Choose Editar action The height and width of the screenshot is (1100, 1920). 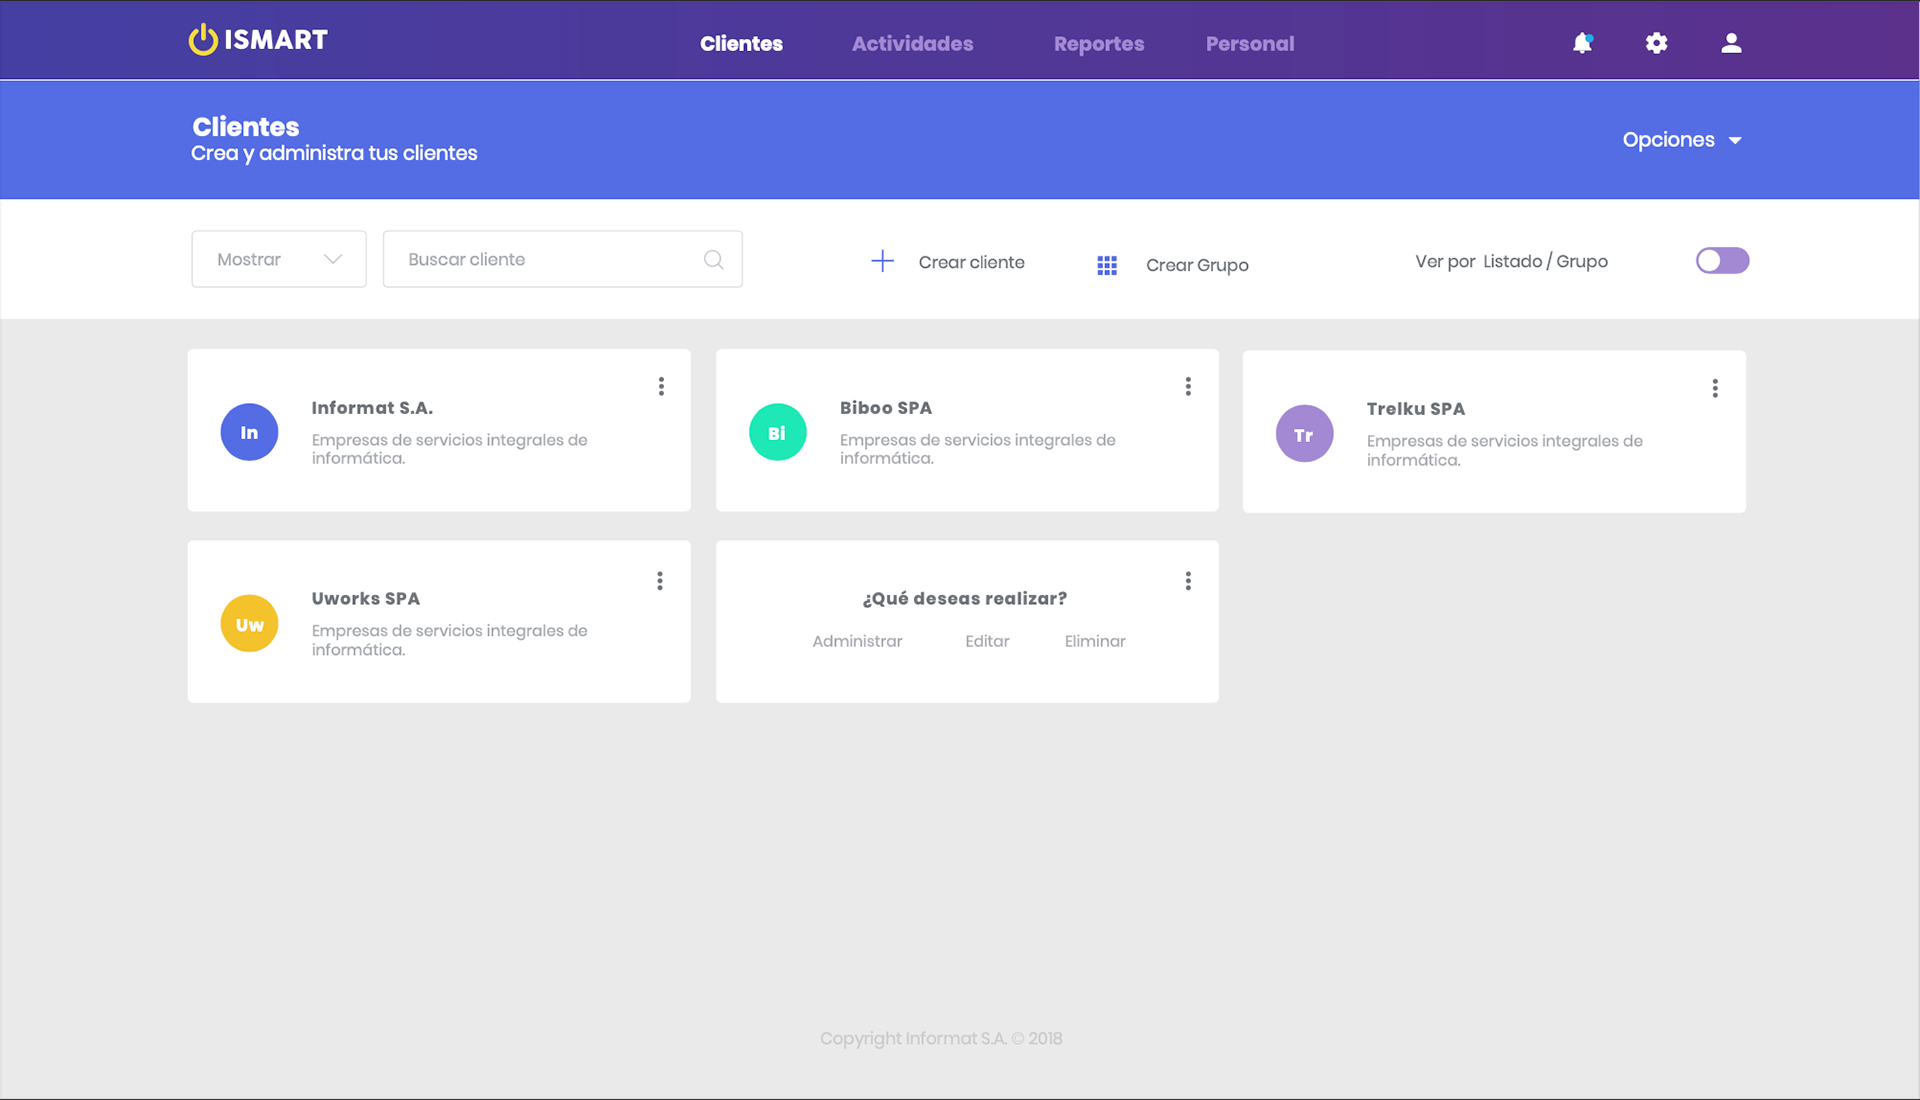click(987, 641)
